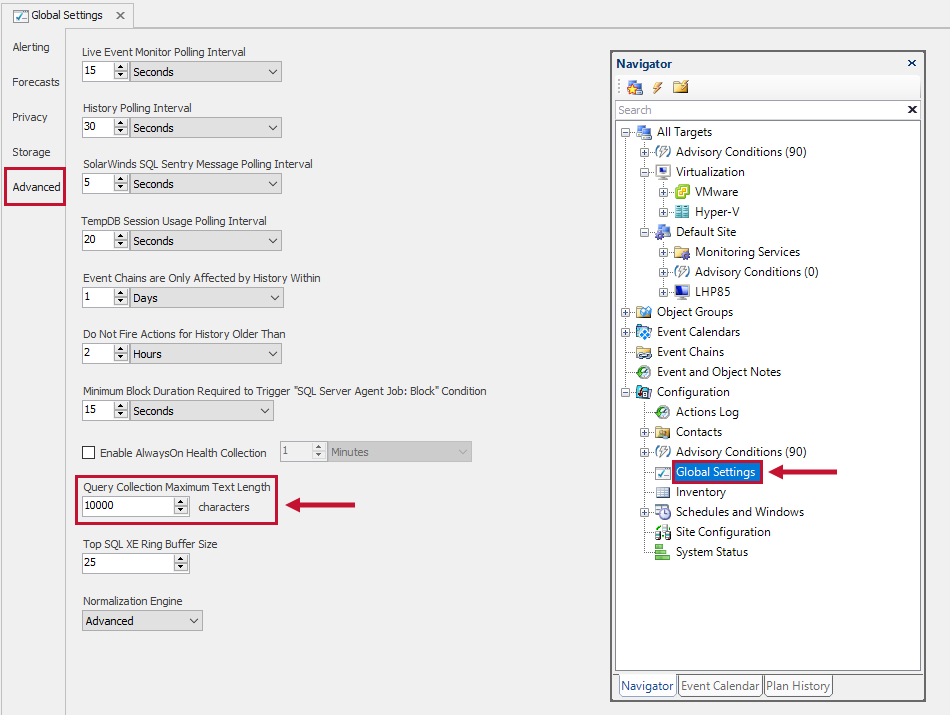
Task: Select the Alerting section in the sidebar
Action: [x=31, y=47]
